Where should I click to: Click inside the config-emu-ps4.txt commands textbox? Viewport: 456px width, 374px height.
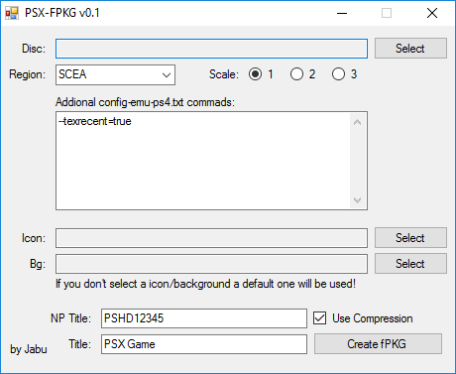point(203,161)
